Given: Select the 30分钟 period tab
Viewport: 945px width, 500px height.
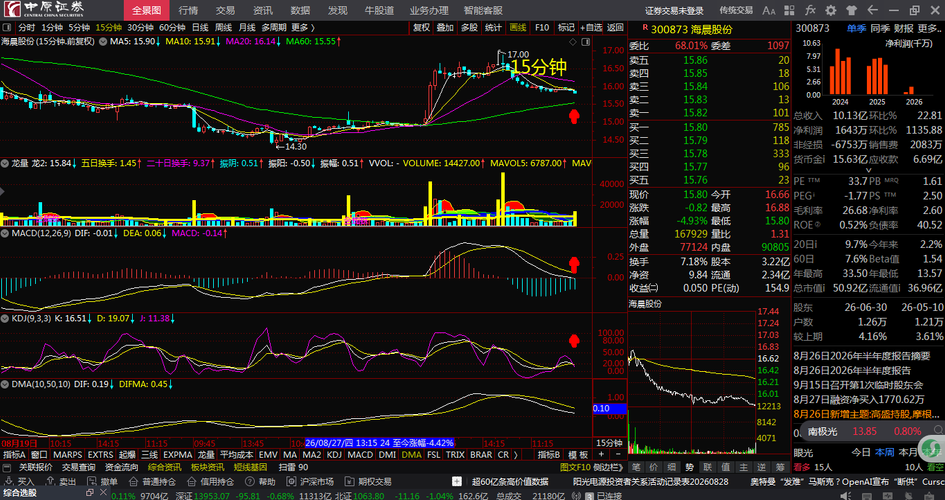Looking at the screenshot, I should (140, 28).
